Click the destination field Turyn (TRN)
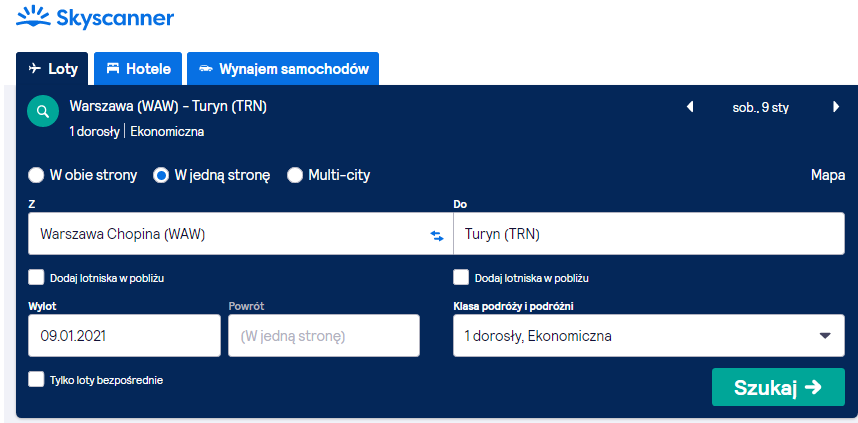Image resolution: width=858 pixels, height=423 pixels. click(x=649, y=234)
